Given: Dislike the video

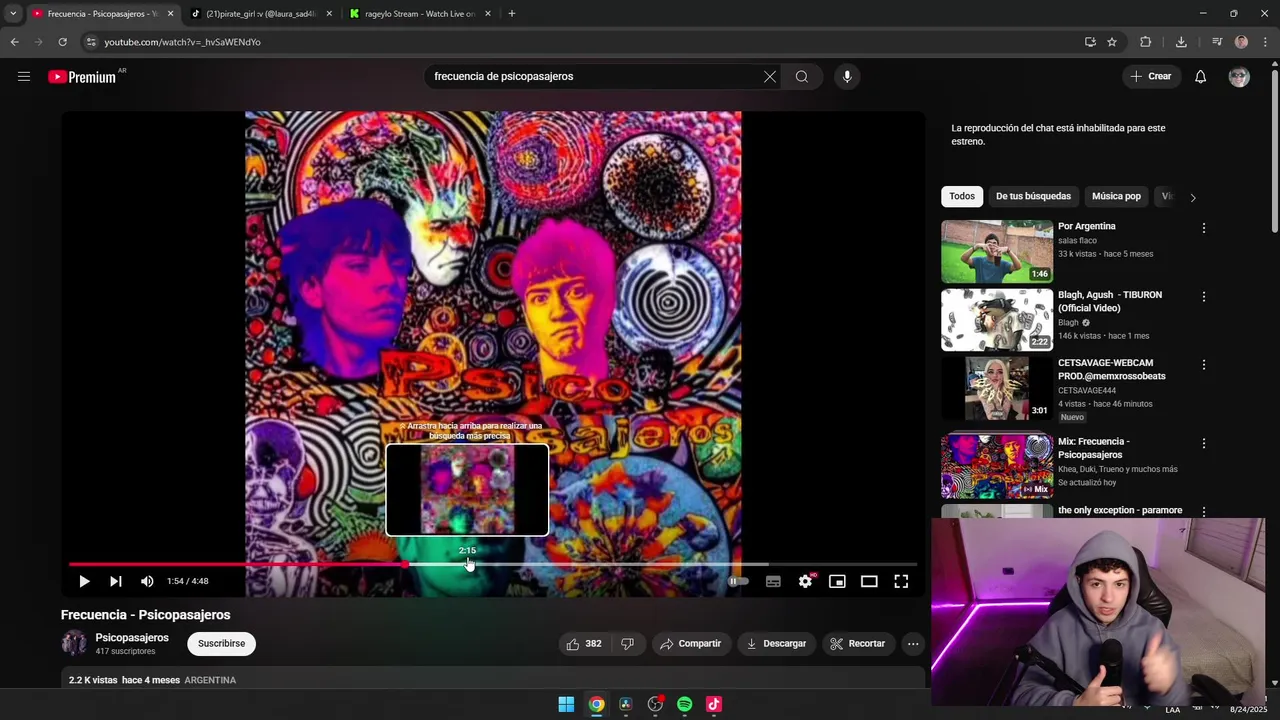Looking at the screenshot, I should click(628, 644).
